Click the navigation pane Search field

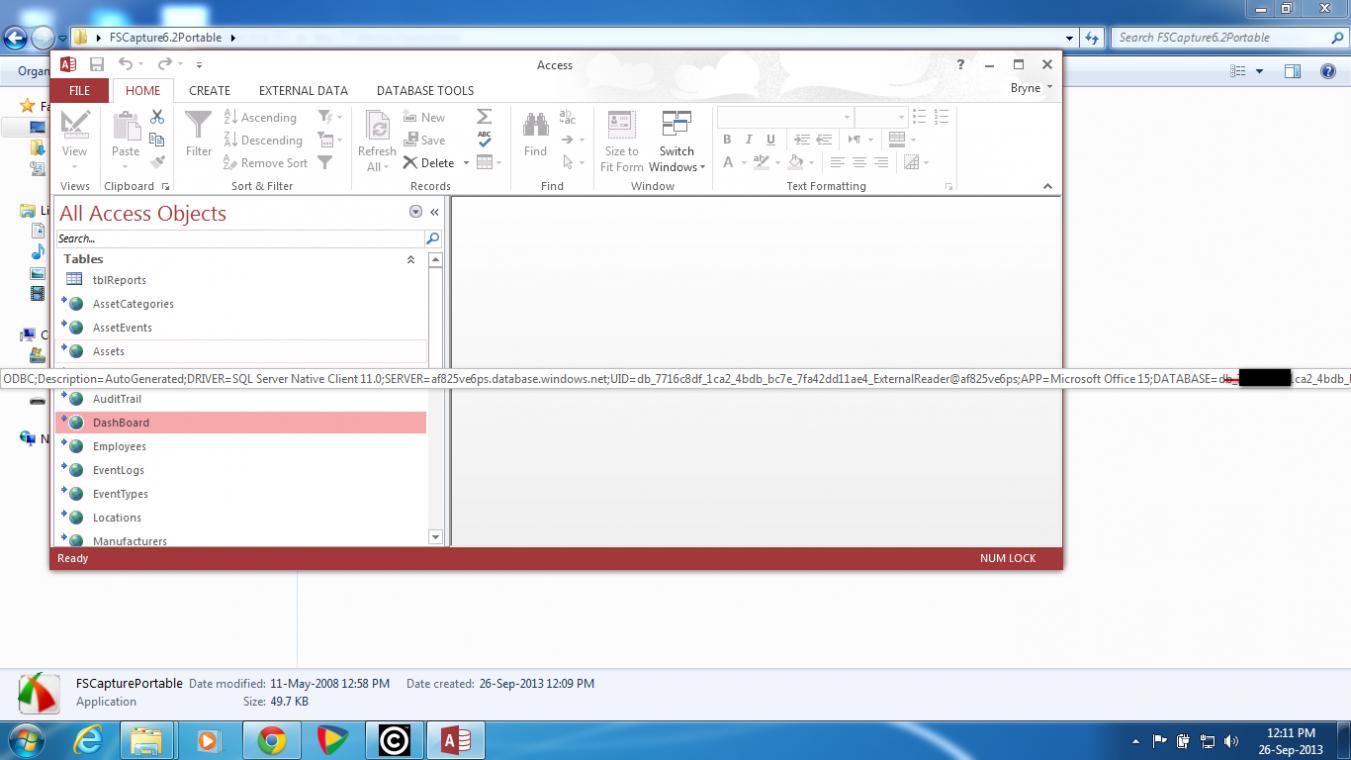point(240,238)
